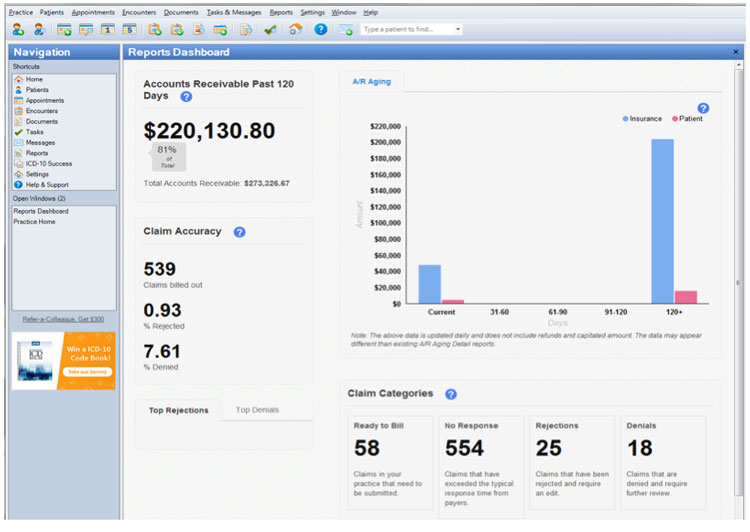750x532 pixels.
Task: Select the A/R Aging tab
Action: pos(372,81)
